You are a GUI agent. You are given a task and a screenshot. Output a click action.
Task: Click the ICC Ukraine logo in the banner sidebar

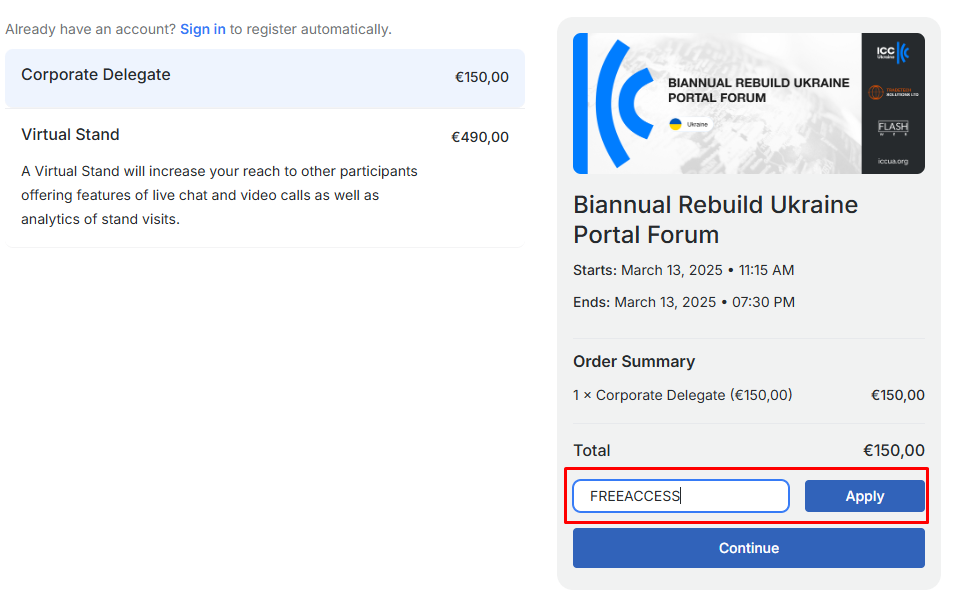[893, 53]
